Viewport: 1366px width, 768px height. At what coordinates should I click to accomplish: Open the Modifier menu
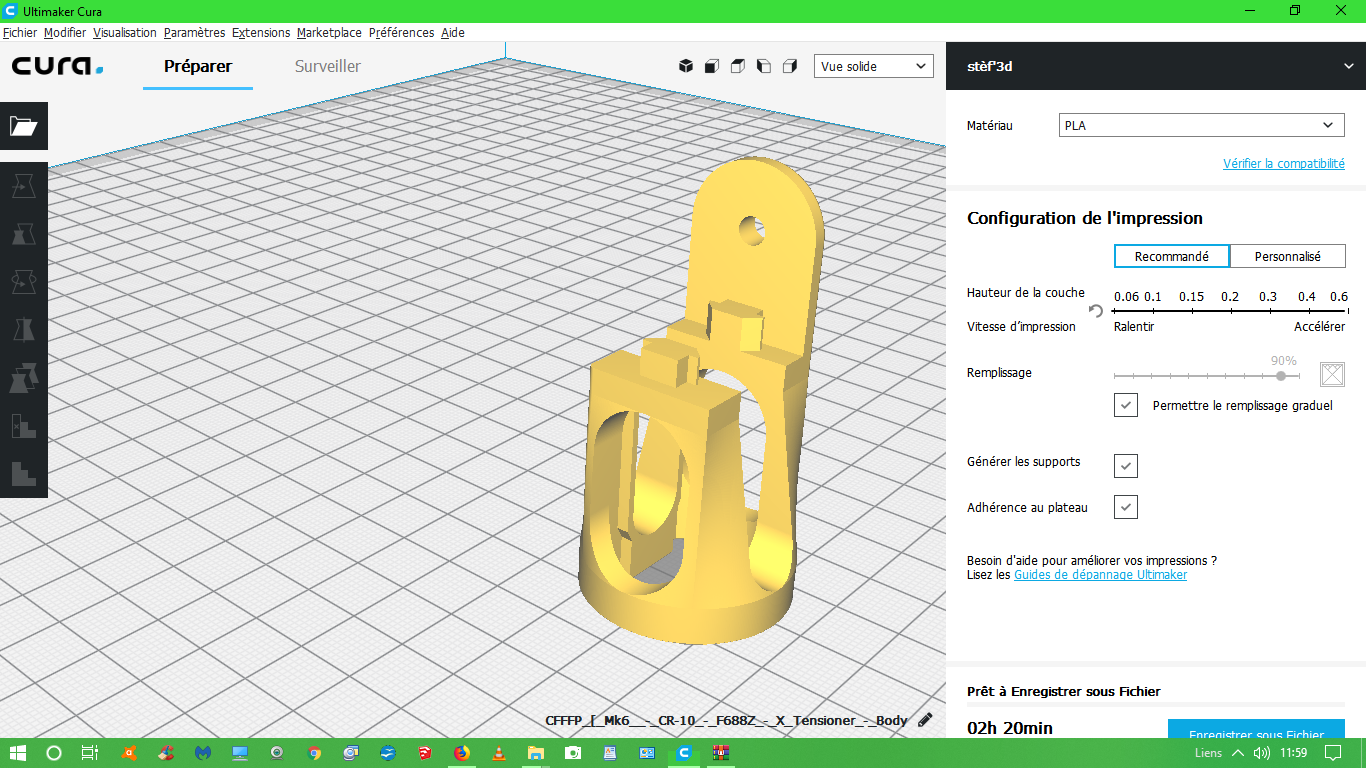coord(65,33)
